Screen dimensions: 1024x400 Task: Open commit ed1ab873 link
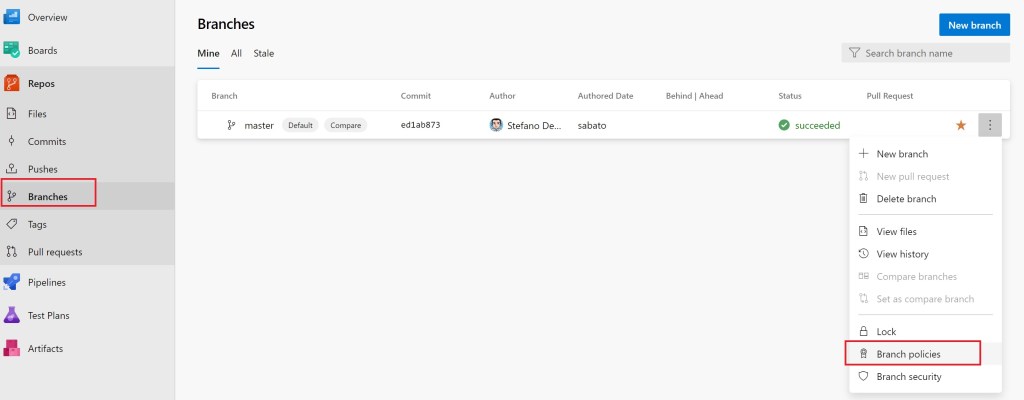pyautogui.click(x=420, y=125)
